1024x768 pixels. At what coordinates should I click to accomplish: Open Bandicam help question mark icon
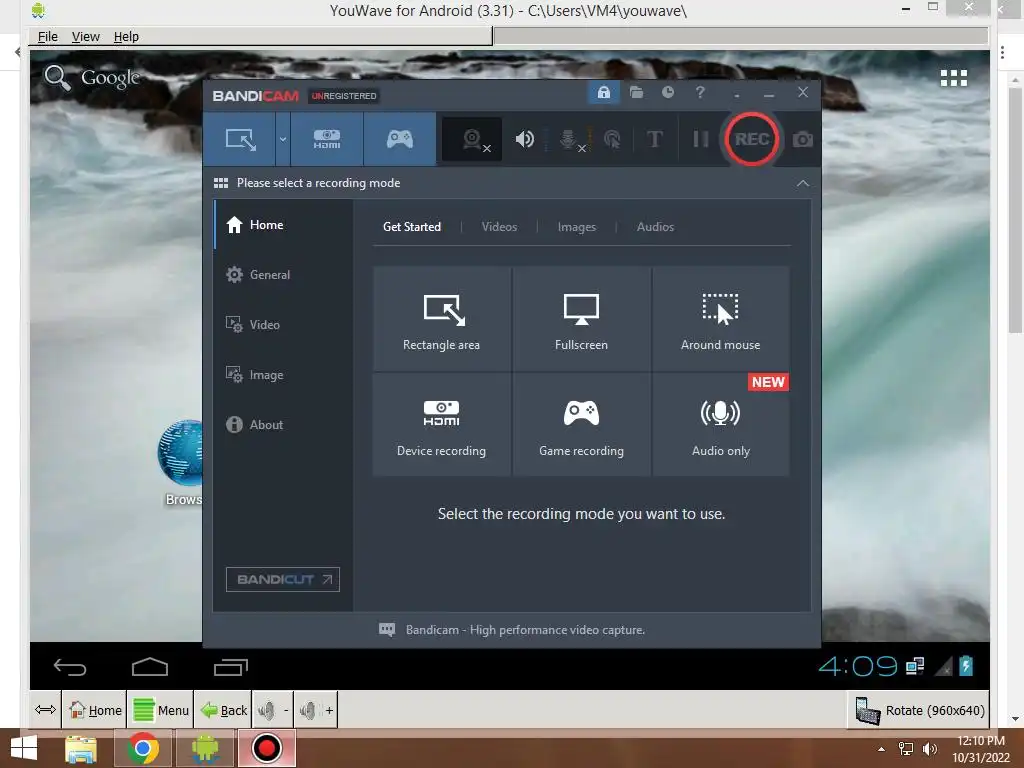(x=700, y=92)
